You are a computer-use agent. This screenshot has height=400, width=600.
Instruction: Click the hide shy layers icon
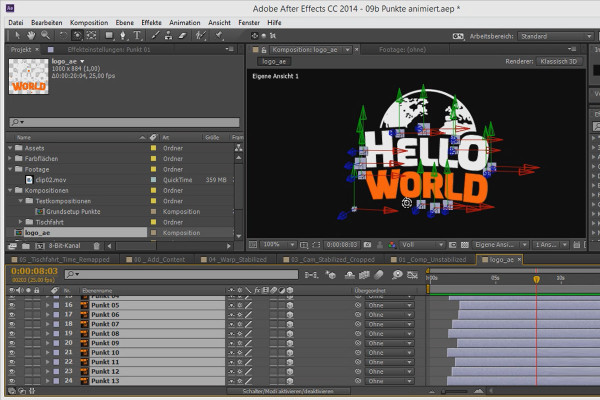pos(349,275)
